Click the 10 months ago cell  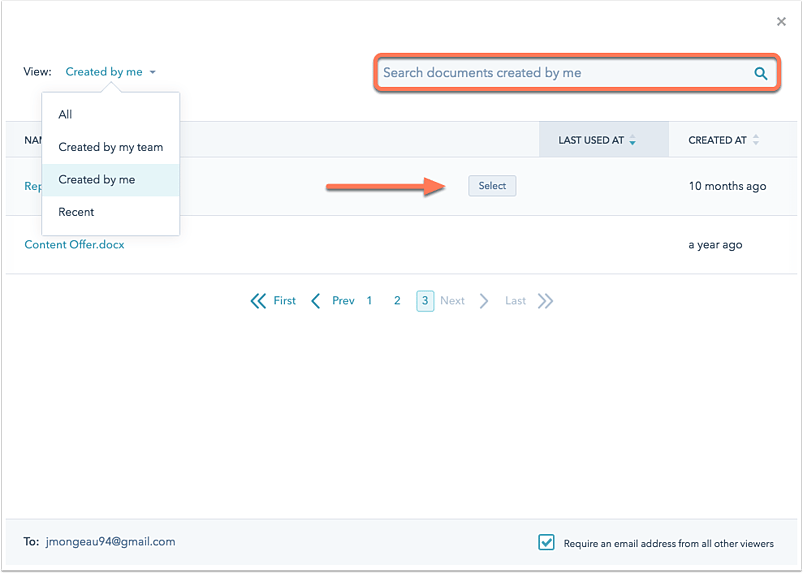click(727, 186)
